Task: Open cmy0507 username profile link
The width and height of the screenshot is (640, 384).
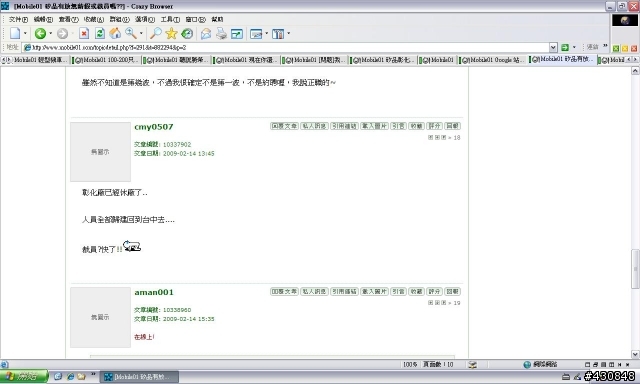Action: pos(154,127)
